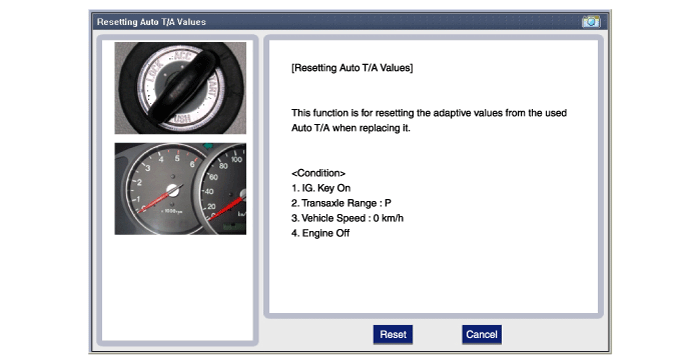Select the Transaxle Range : P line

[342, 203]
